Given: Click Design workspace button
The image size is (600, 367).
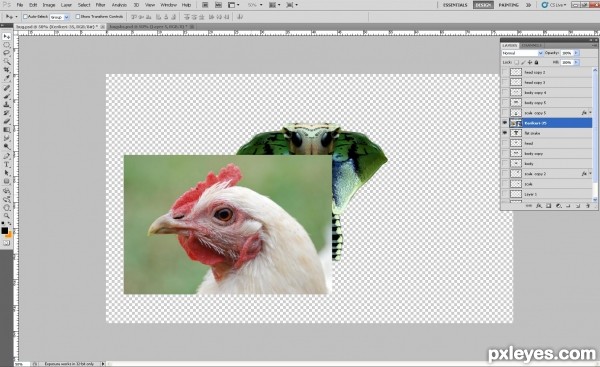Looking at the screenshot, I should pos(483,5).
